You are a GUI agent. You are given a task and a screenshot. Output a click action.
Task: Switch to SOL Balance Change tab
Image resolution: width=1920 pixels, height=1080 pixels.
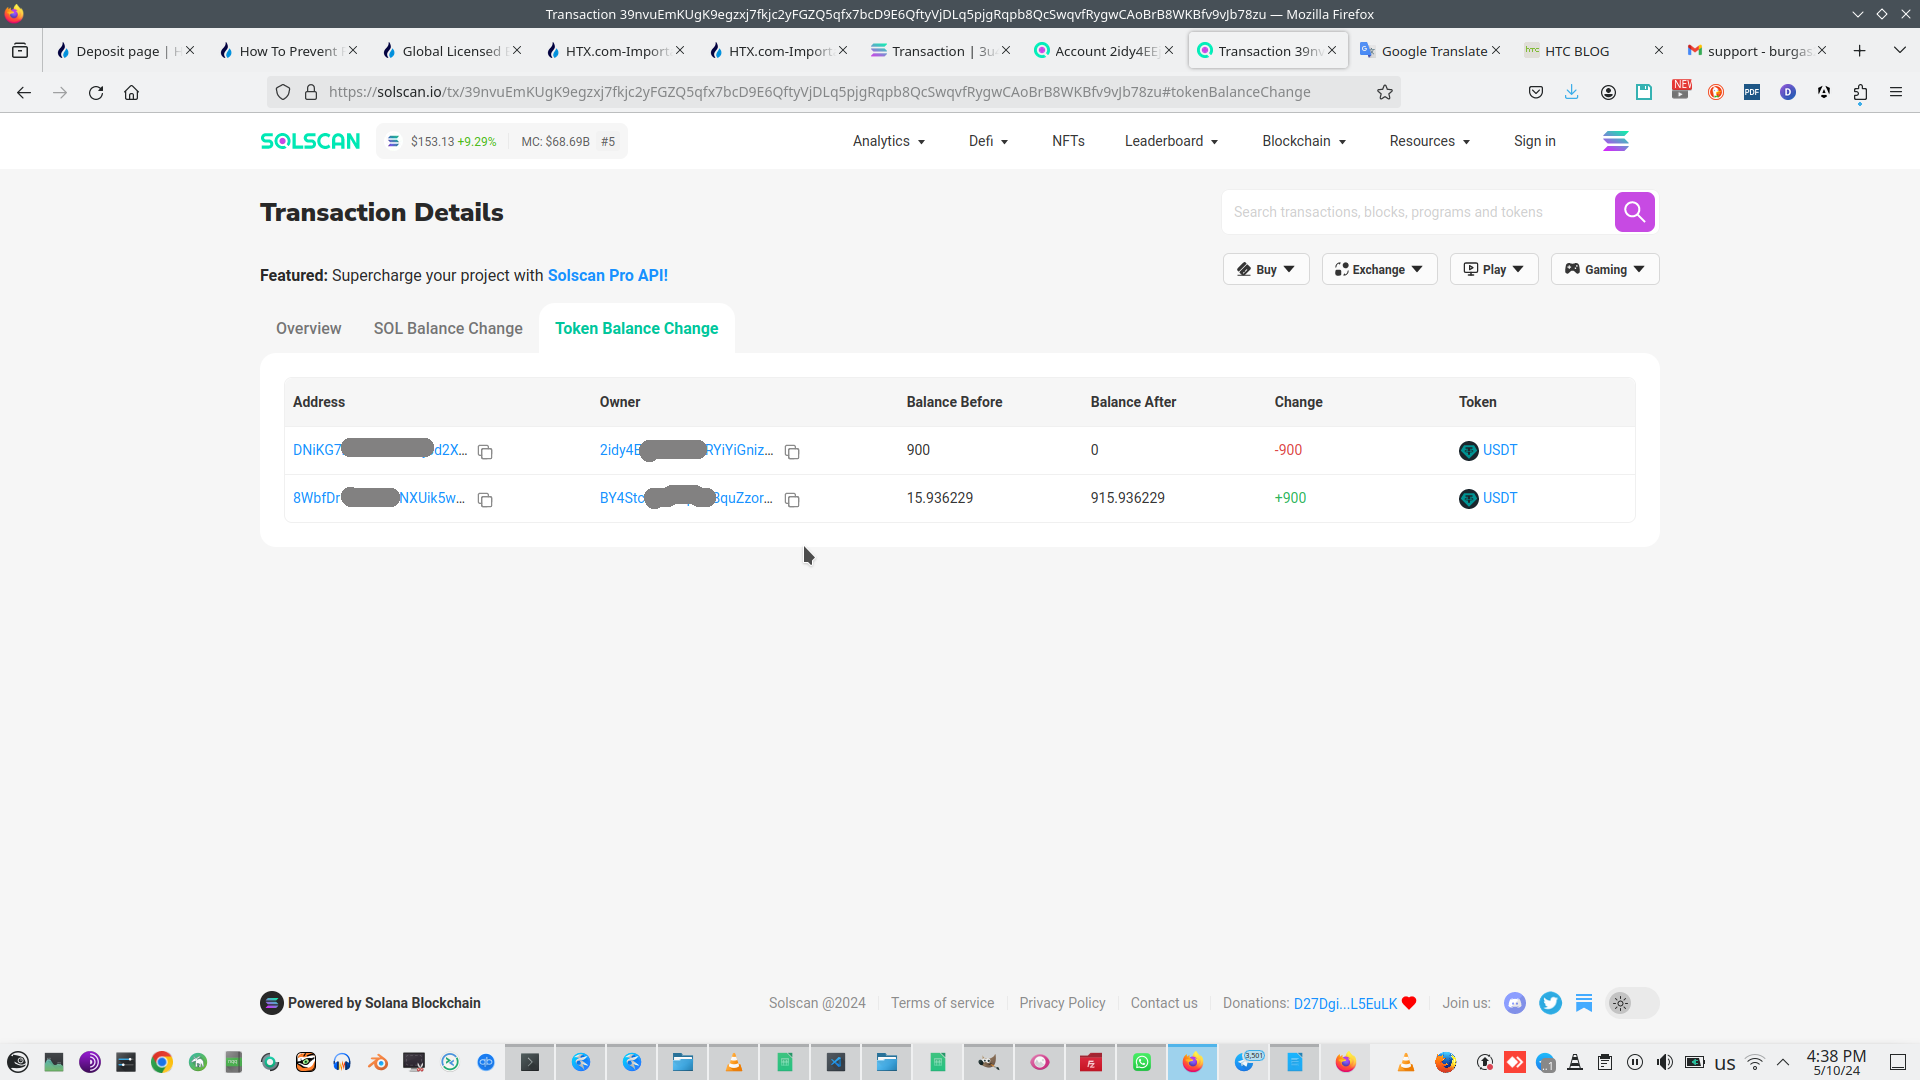[x=448, y=328]
